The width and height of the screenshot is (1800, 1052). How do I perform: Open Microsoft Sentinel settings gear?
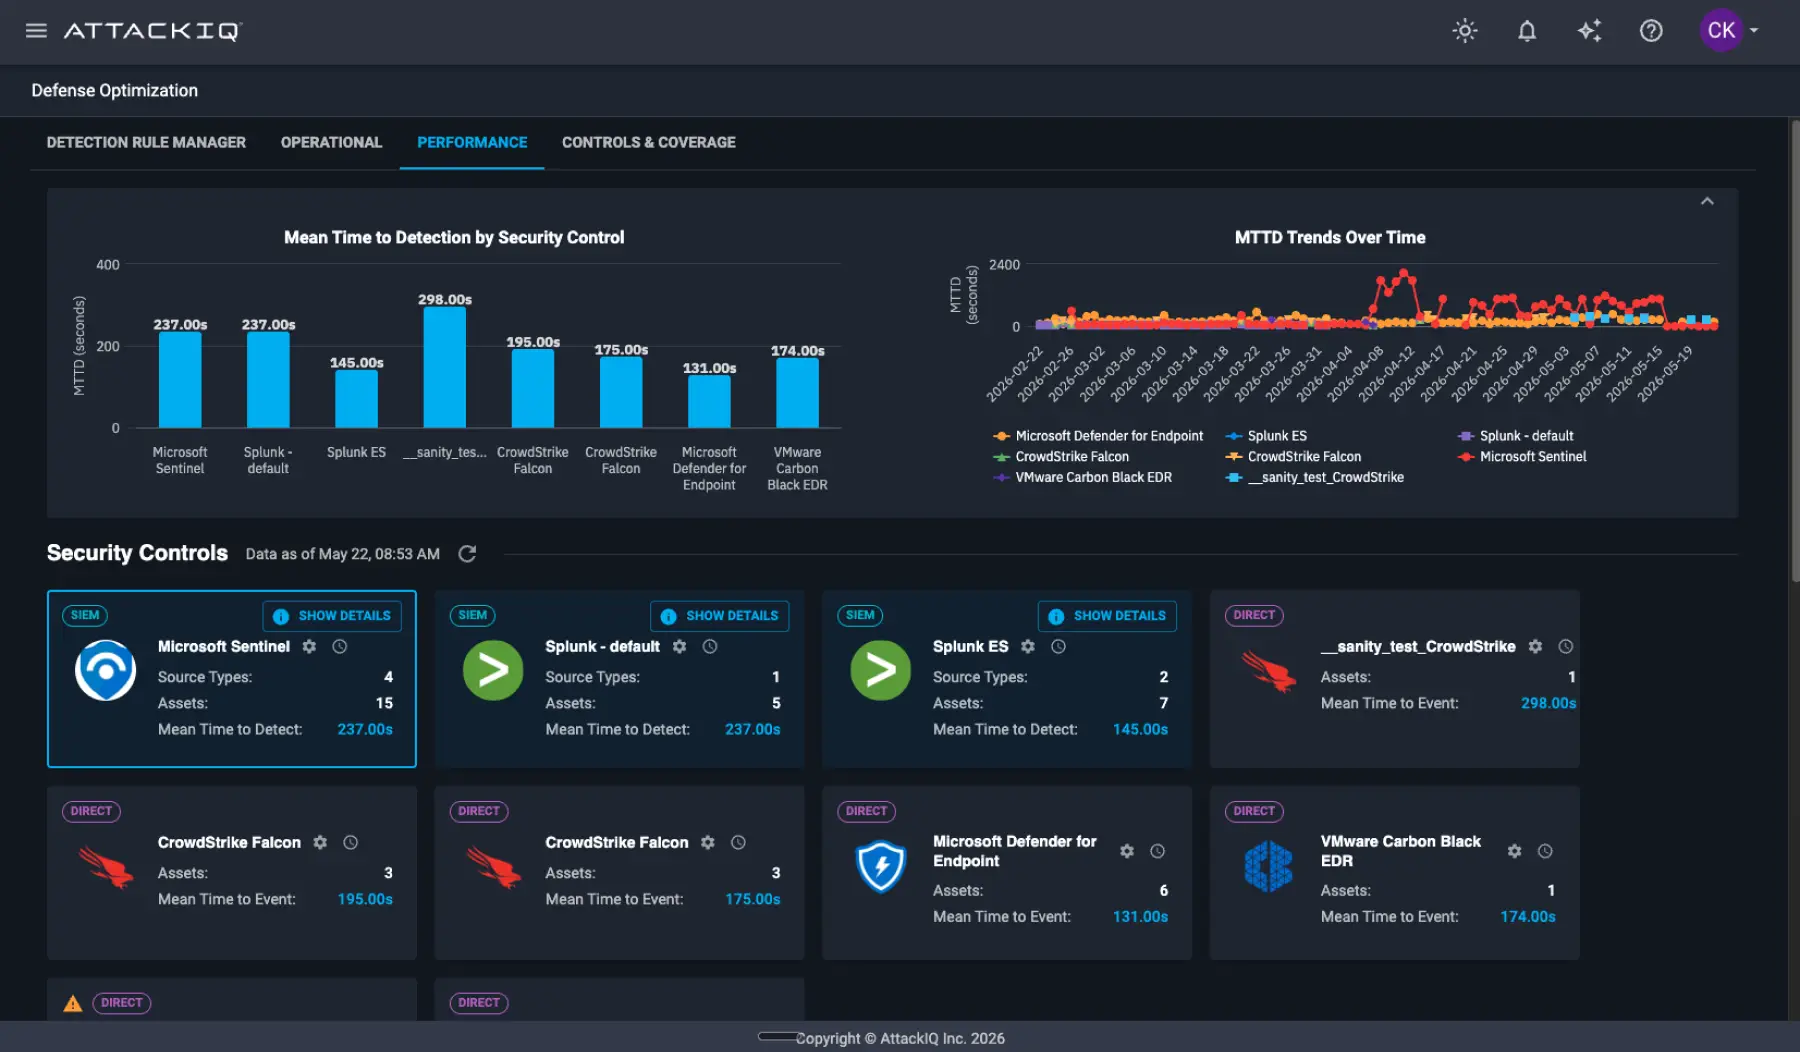[309, 646]
